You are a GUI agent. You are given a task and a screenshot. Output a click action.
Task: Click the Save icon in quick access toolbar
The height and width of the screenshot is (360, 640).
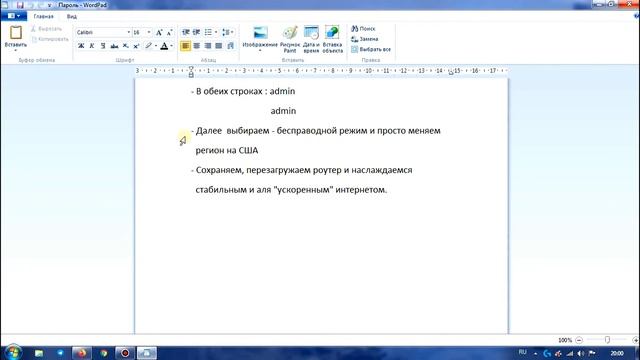[x=20, y=5]
